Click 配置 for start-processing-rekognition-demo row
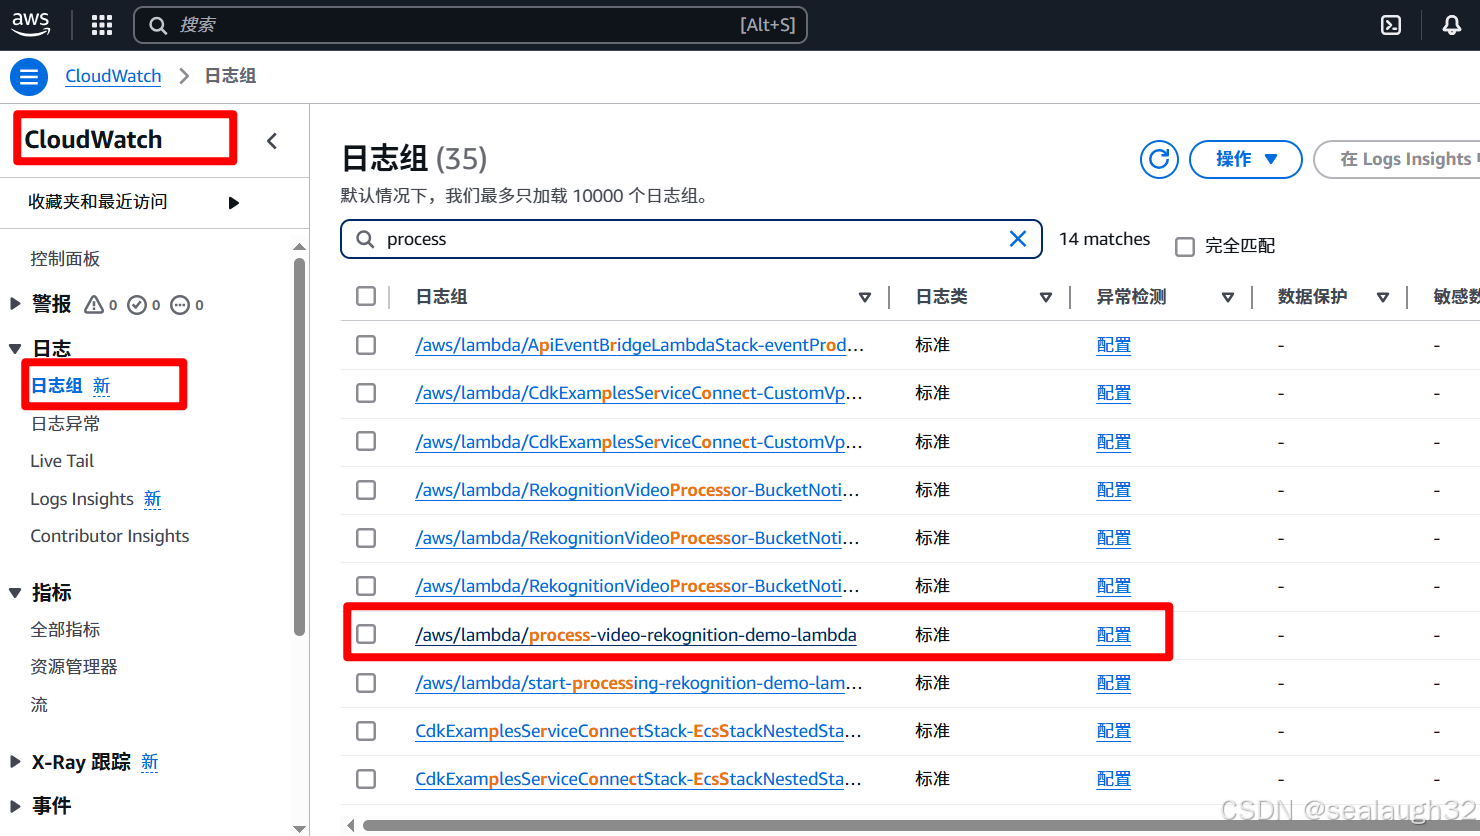The height and width of the screenshot is (836, 1480). (x=1114, y=683)
